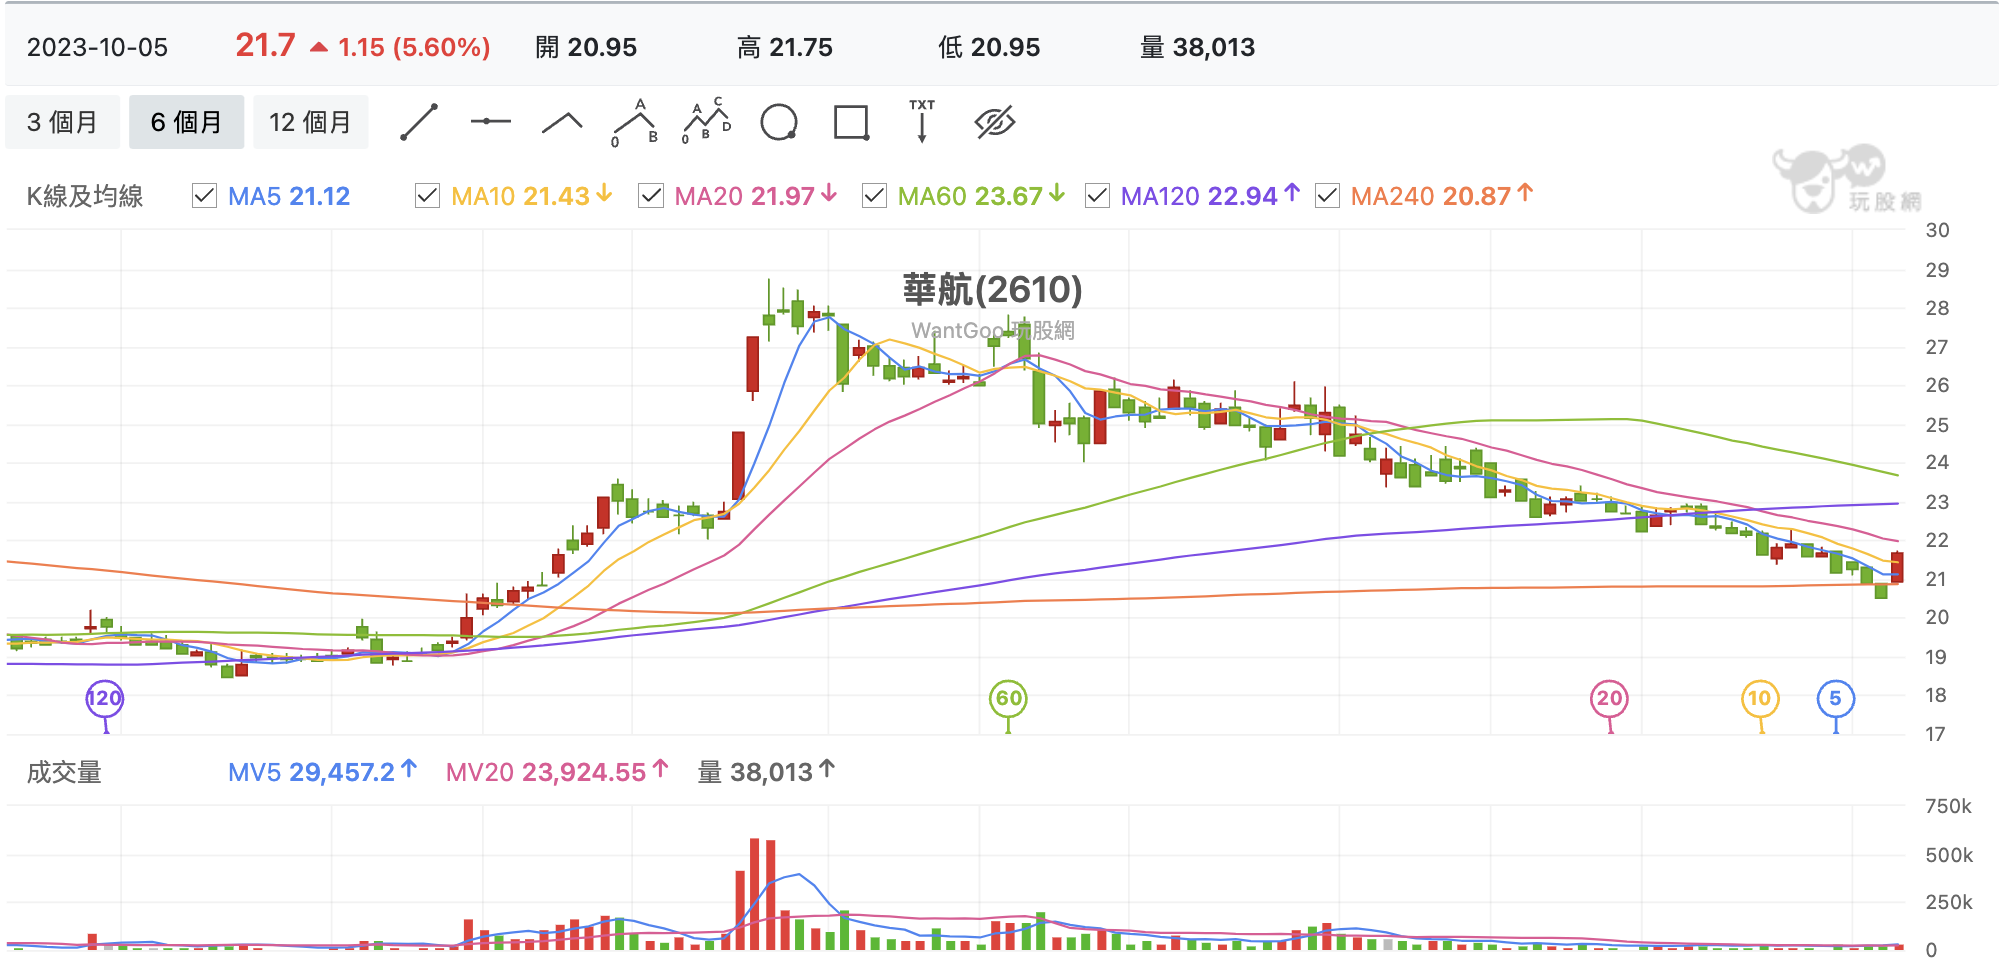Click the latest red candlestick at right edge

[x=1897, y=567]
